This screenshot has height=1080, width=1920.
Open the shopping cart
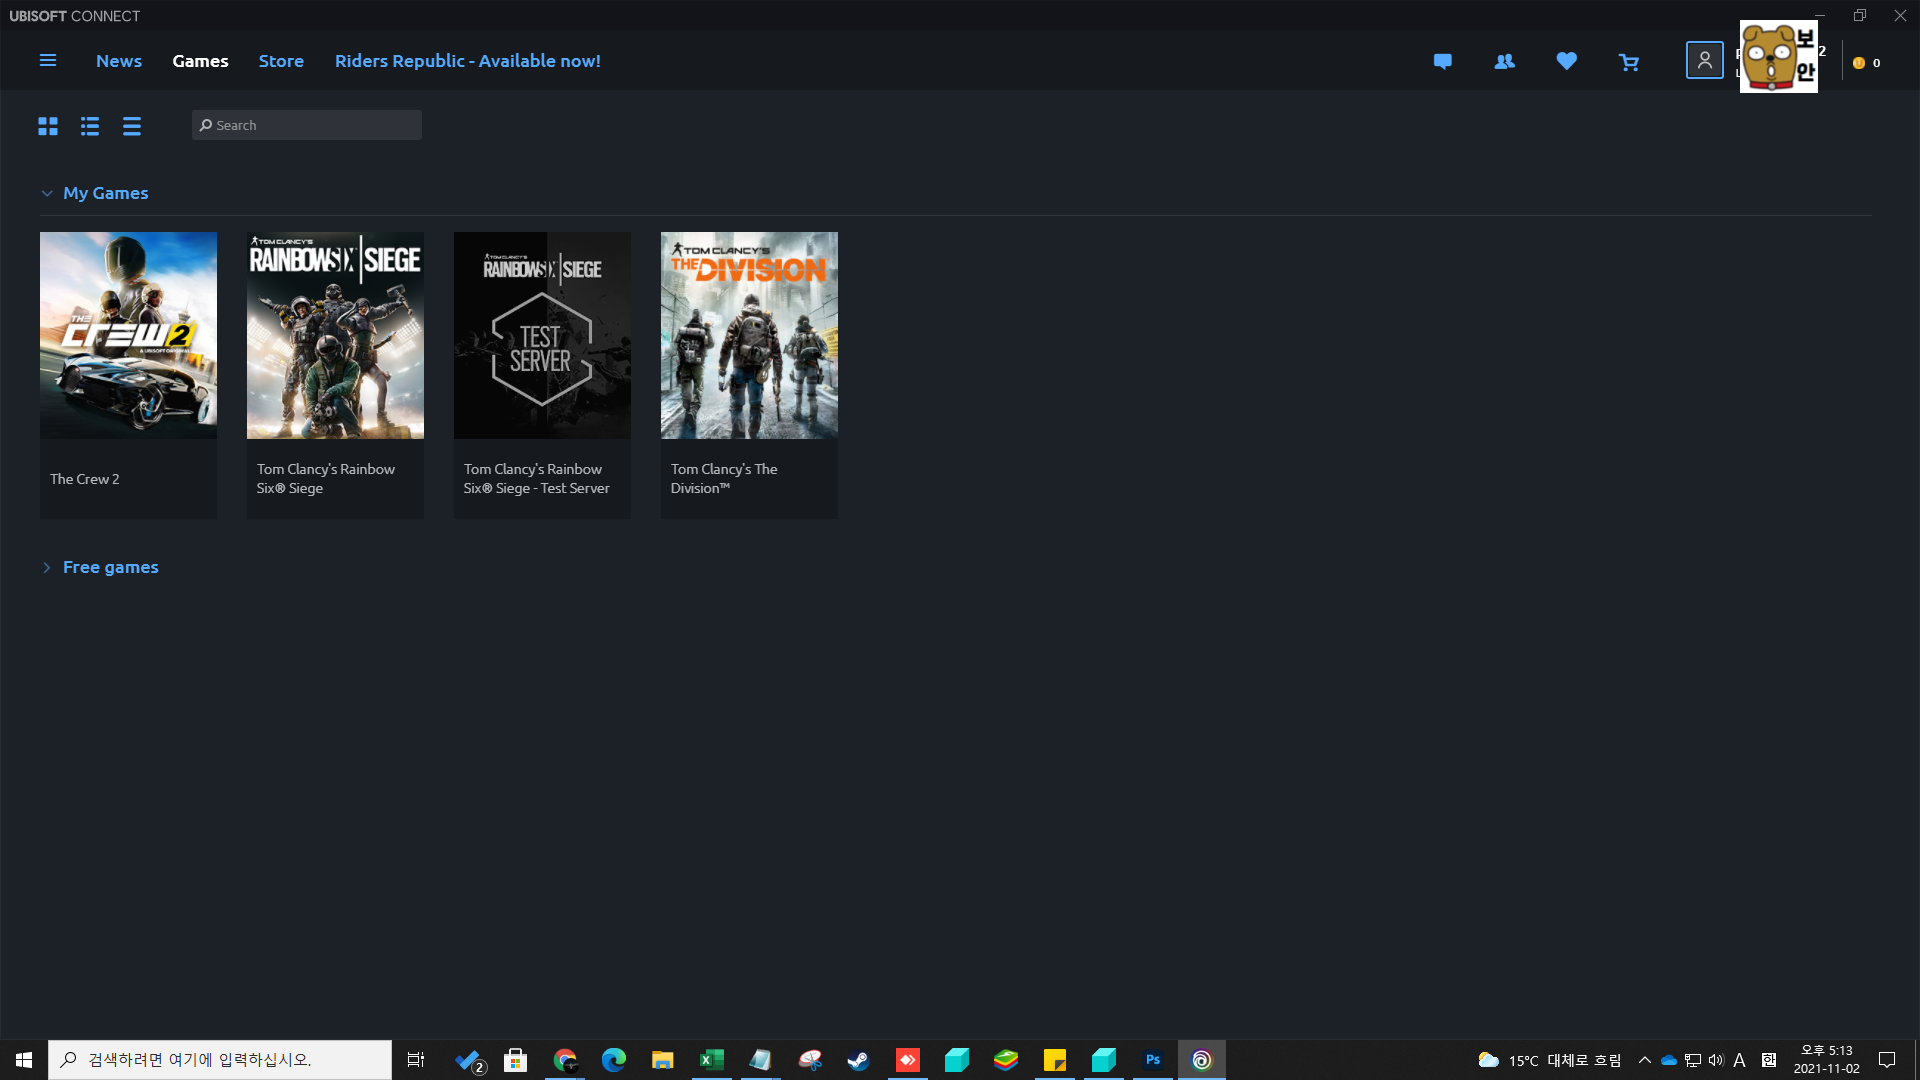(1629, 62)
